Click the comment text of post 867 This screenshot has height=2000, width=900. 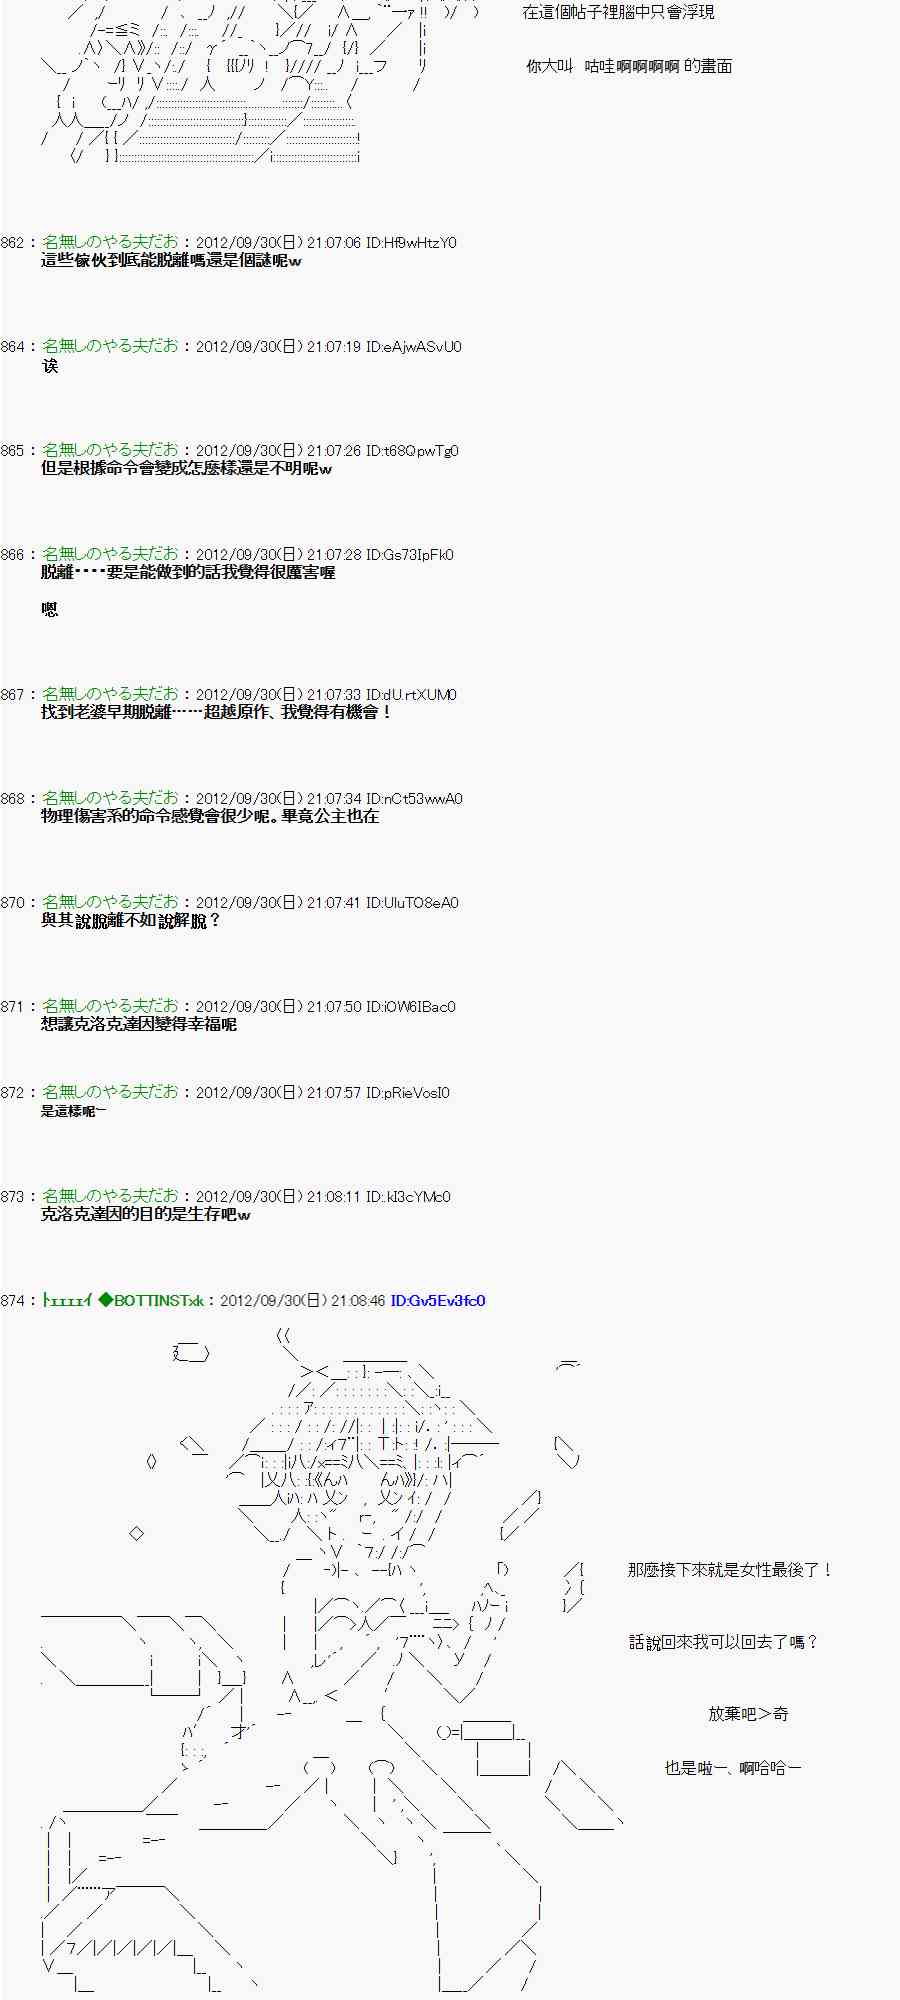point(216,713)
